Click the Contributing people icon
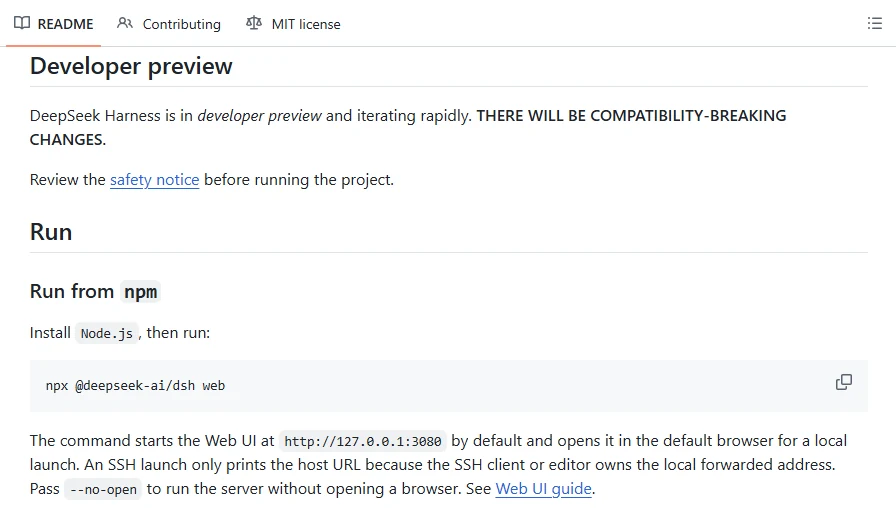 (125, 23)
